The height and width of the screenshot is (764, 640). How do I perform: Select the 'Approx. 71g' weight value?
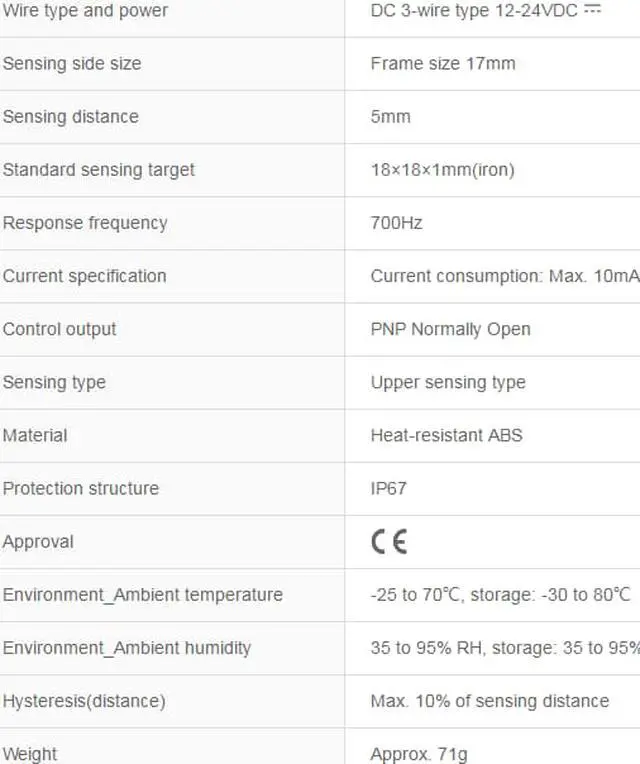point(418,753)
